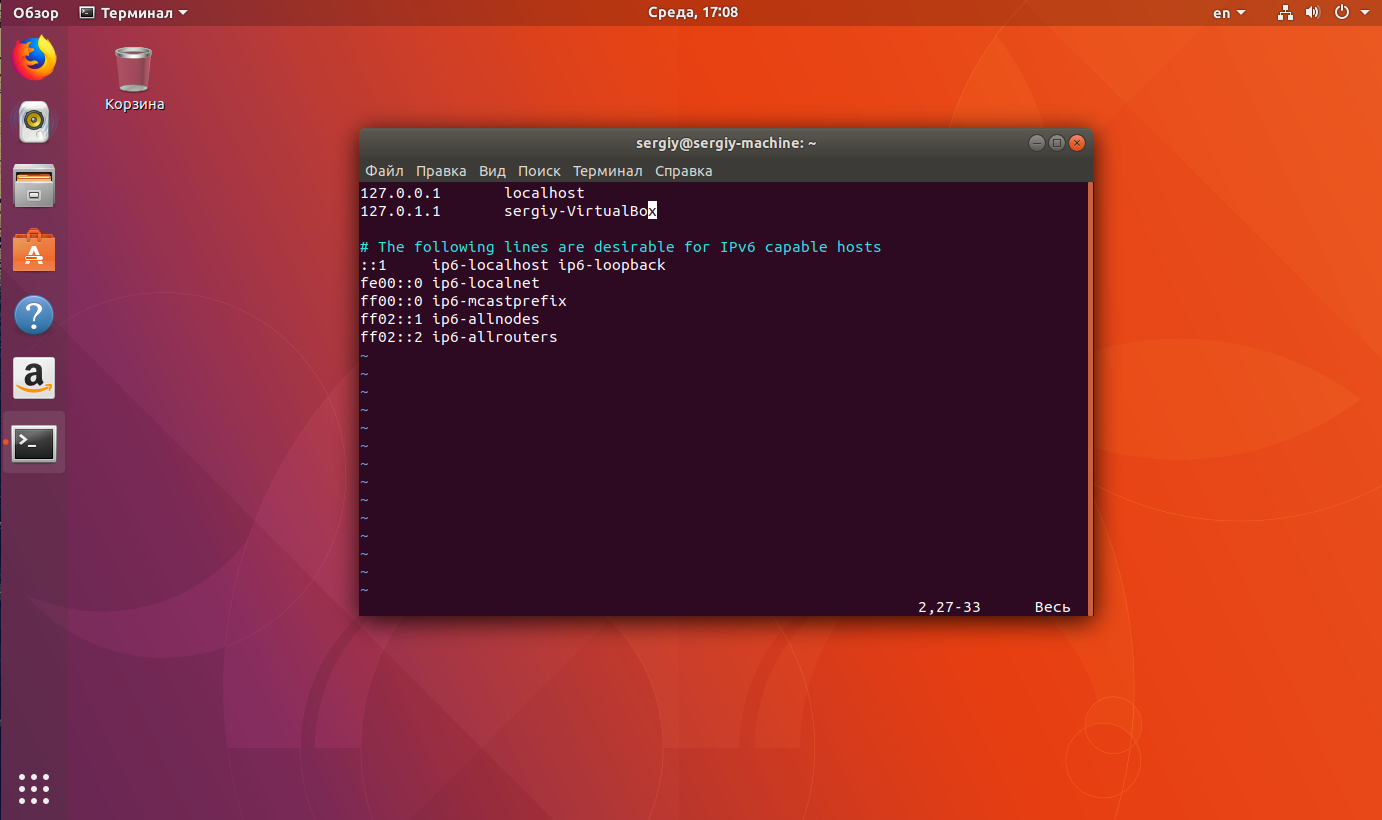Screen dimensions: 1382x820
Task: Open the Файл menu
Action: click(x=384, y=171)
